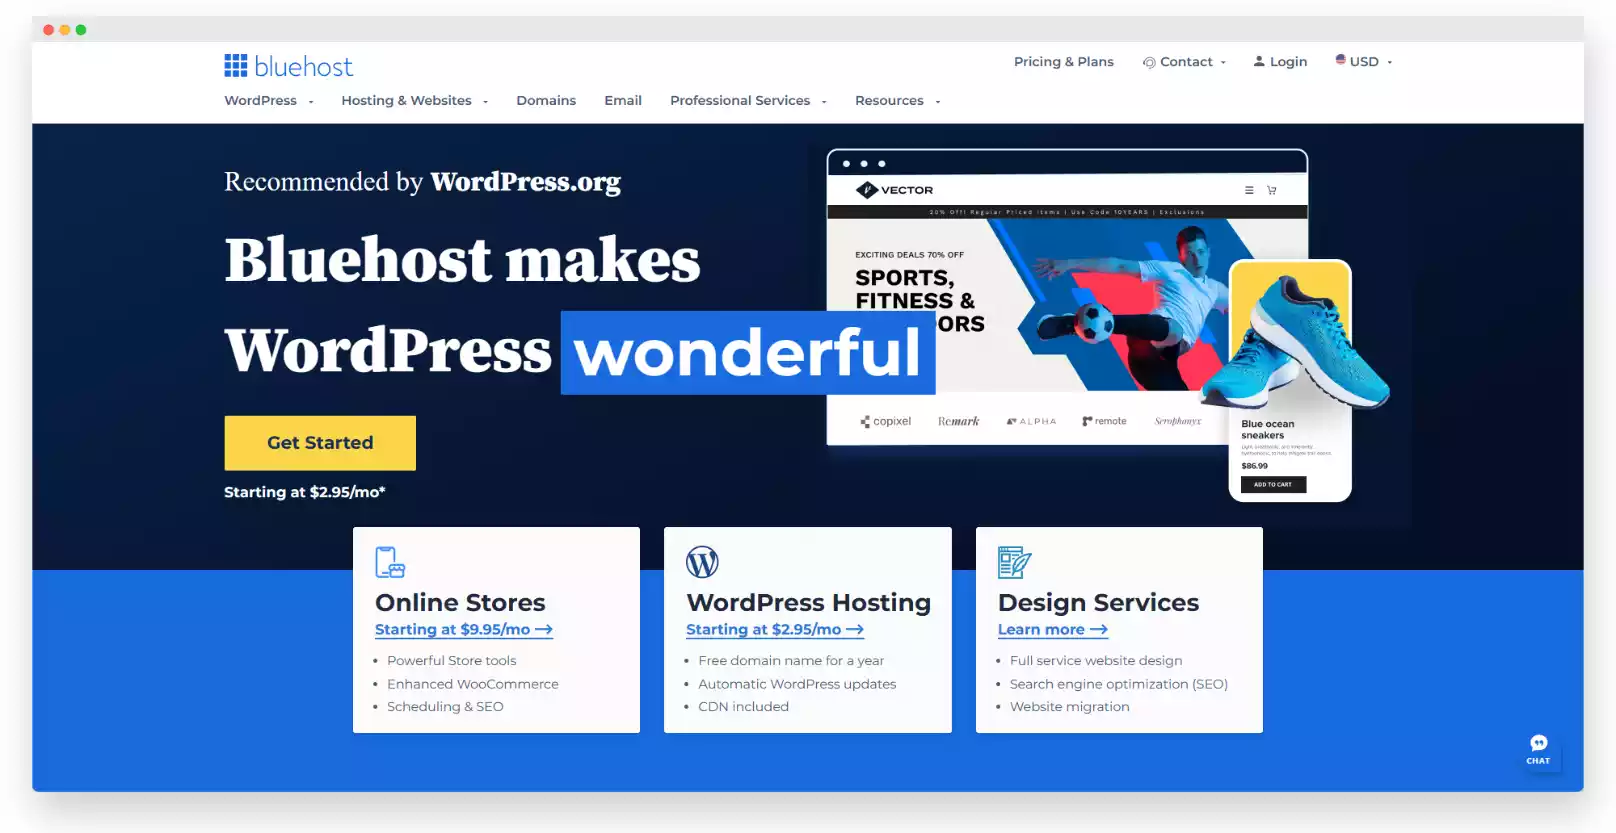Click the copixel brand logo
This screenshot has width=1616, height=833.
pyautogui.click(x=886, y=421)
